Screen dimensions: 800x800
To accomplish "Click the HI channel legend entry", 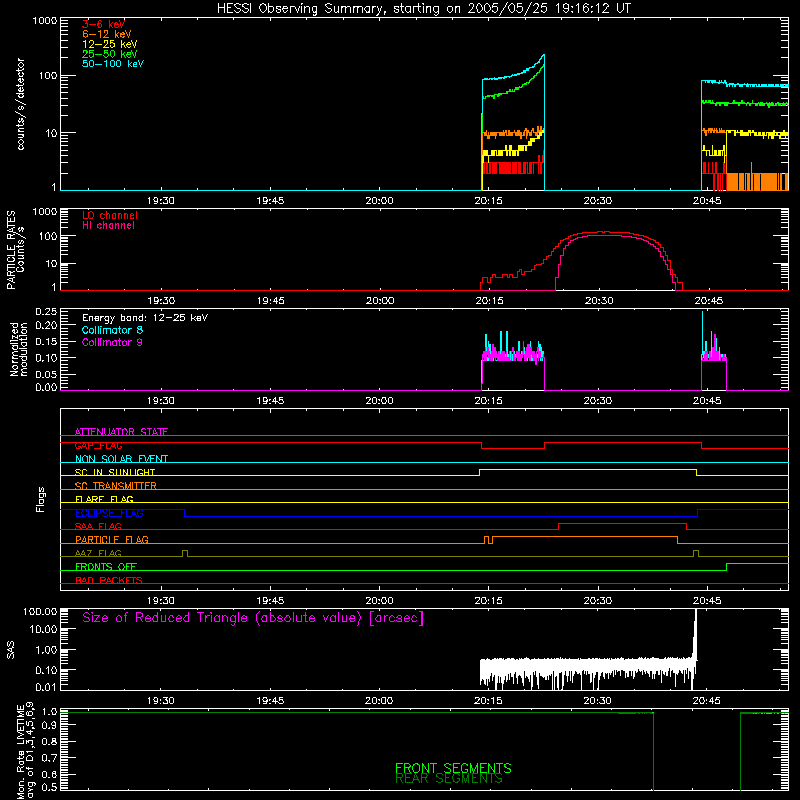I will (108, 226).
